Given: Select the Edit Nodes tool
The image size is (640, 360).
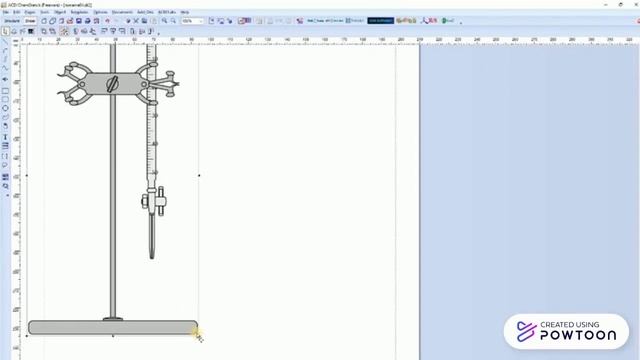Looking at the screenshot, I should coord(22,31).
